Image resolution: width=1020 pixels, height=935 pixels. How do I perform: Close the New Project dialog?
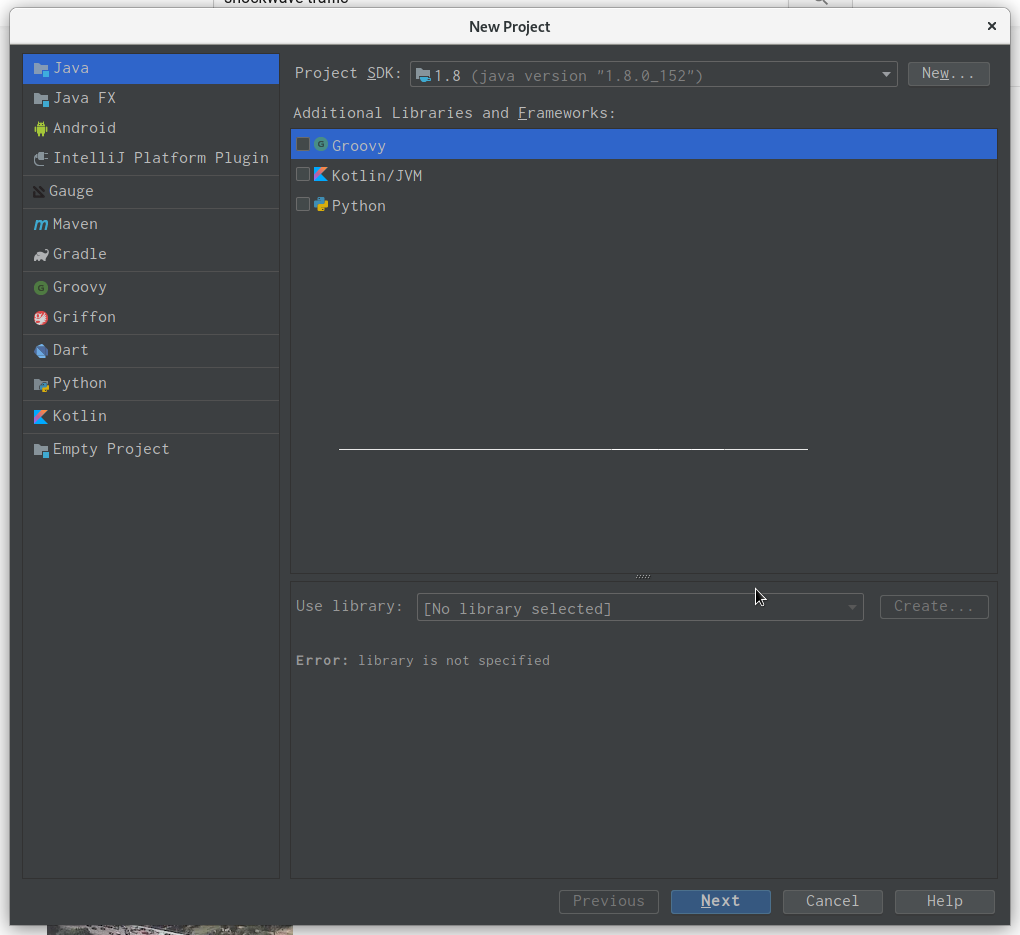pos(991,26)
